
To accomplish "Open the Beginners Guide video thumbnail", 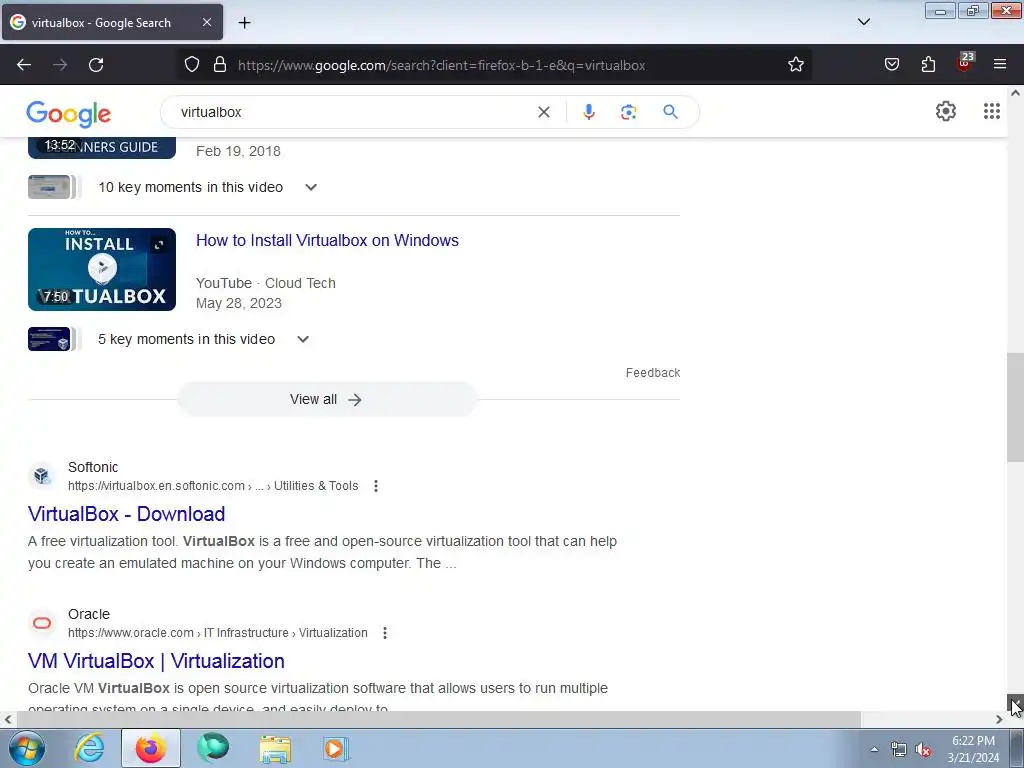I will tap(102, 148).
